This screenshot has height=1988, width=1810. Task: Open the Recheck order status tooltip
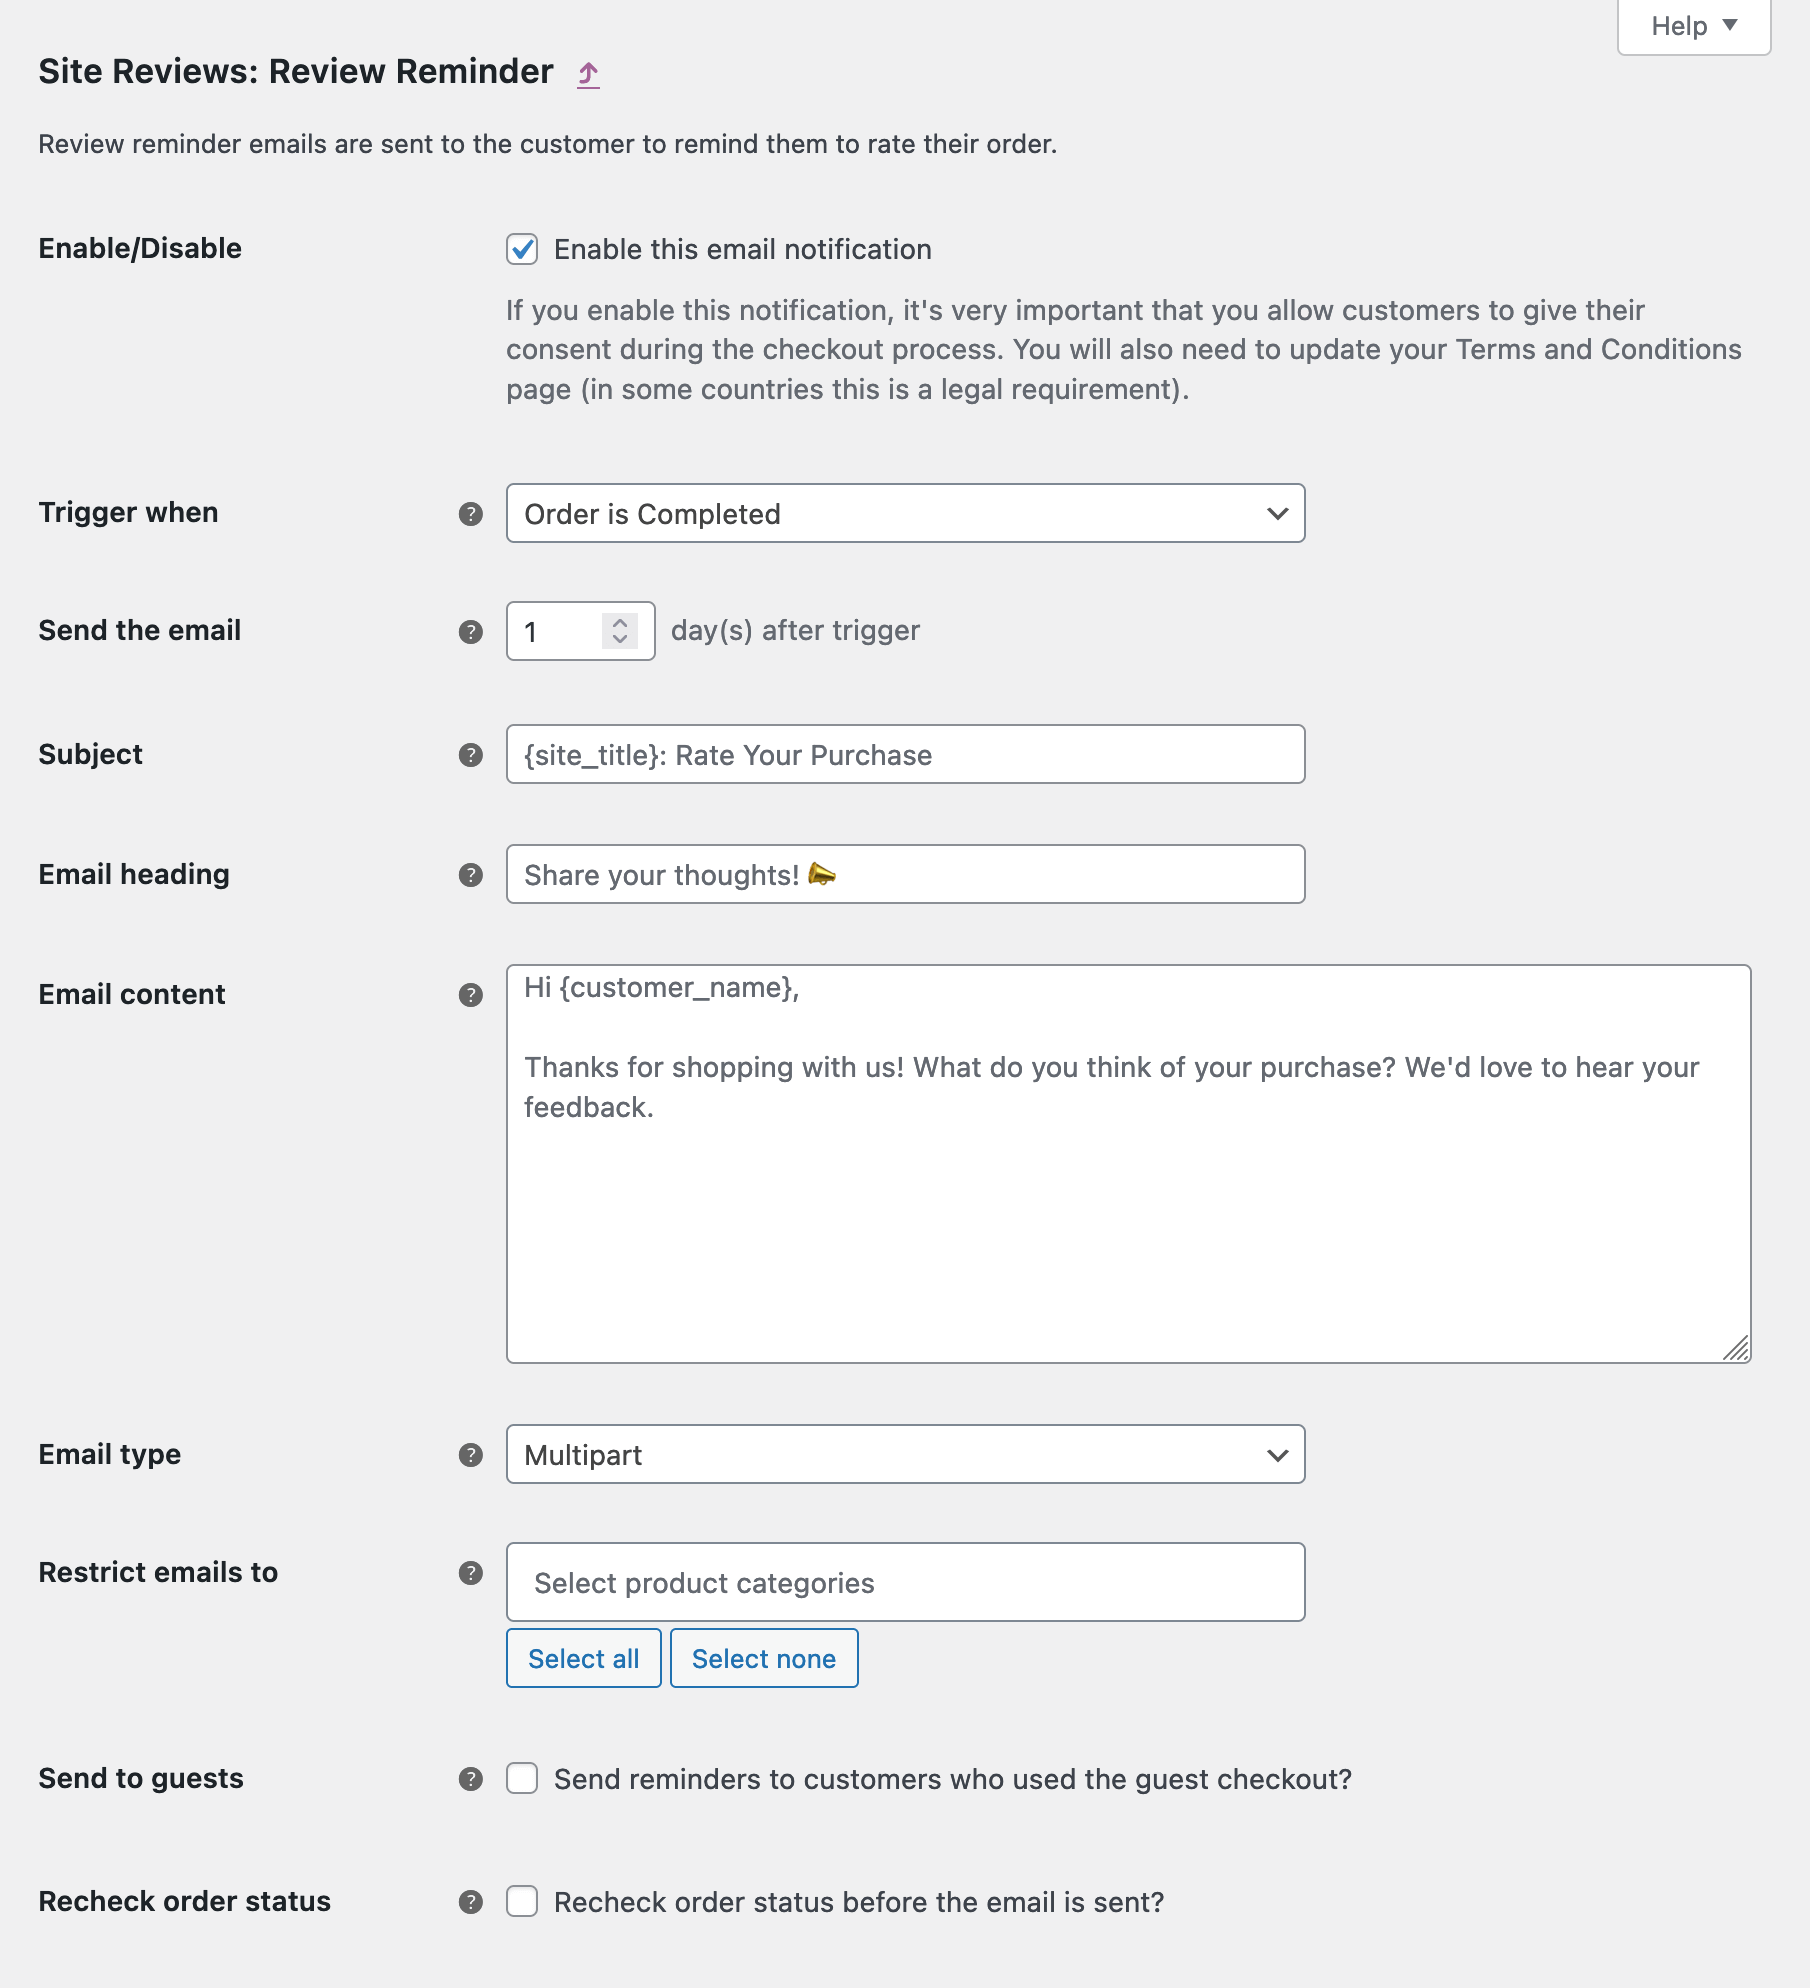(x=470, y=1900)
